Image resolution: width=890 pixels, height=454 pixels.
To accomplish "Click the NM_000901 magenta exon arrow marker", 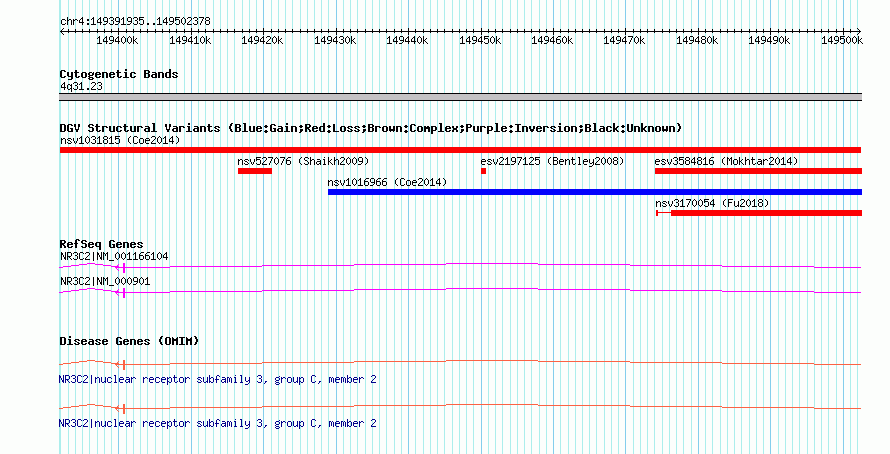I will coord(120,293).
